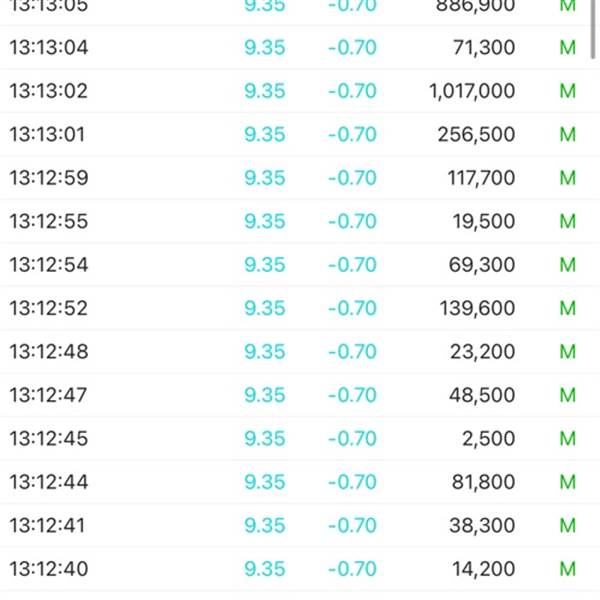Click the 117,700 volume value

click(481, 178)
